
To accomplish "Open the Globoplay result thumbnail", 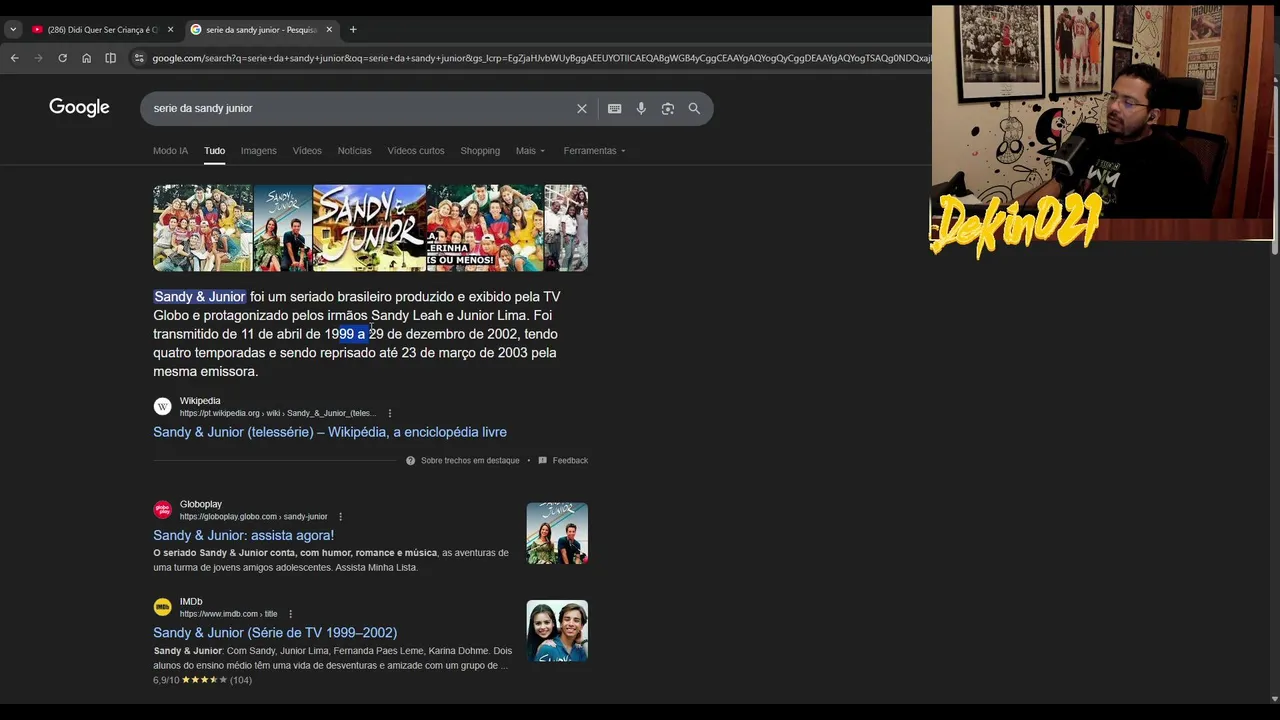I will point(557,533).
